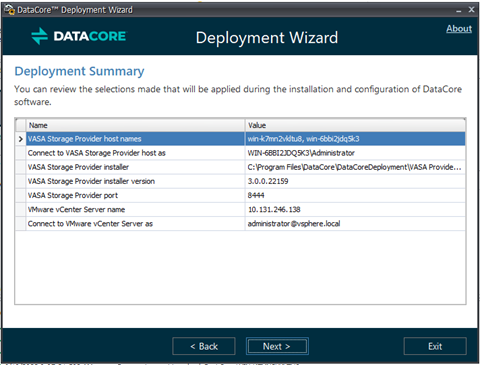Click the Deployment Summary heading
The width and height of the screenshot is (480, 365).
79,71
